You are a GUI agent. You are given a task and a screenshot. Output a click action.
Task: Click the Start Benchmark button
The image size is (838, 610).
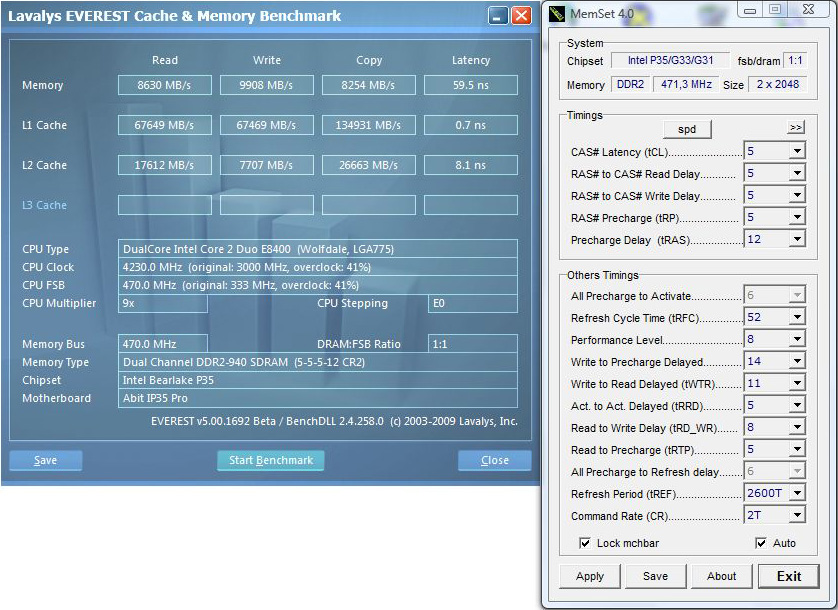click(271, 460)
